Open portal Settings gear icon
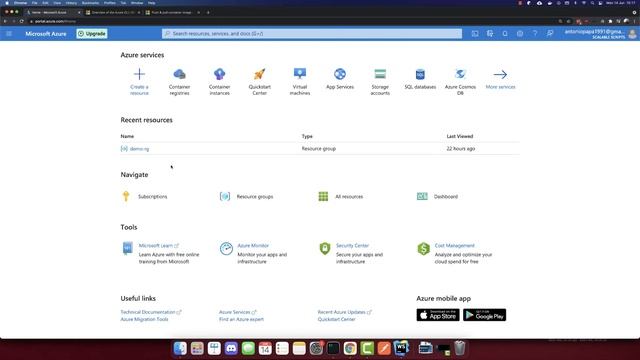 (520, 33)
